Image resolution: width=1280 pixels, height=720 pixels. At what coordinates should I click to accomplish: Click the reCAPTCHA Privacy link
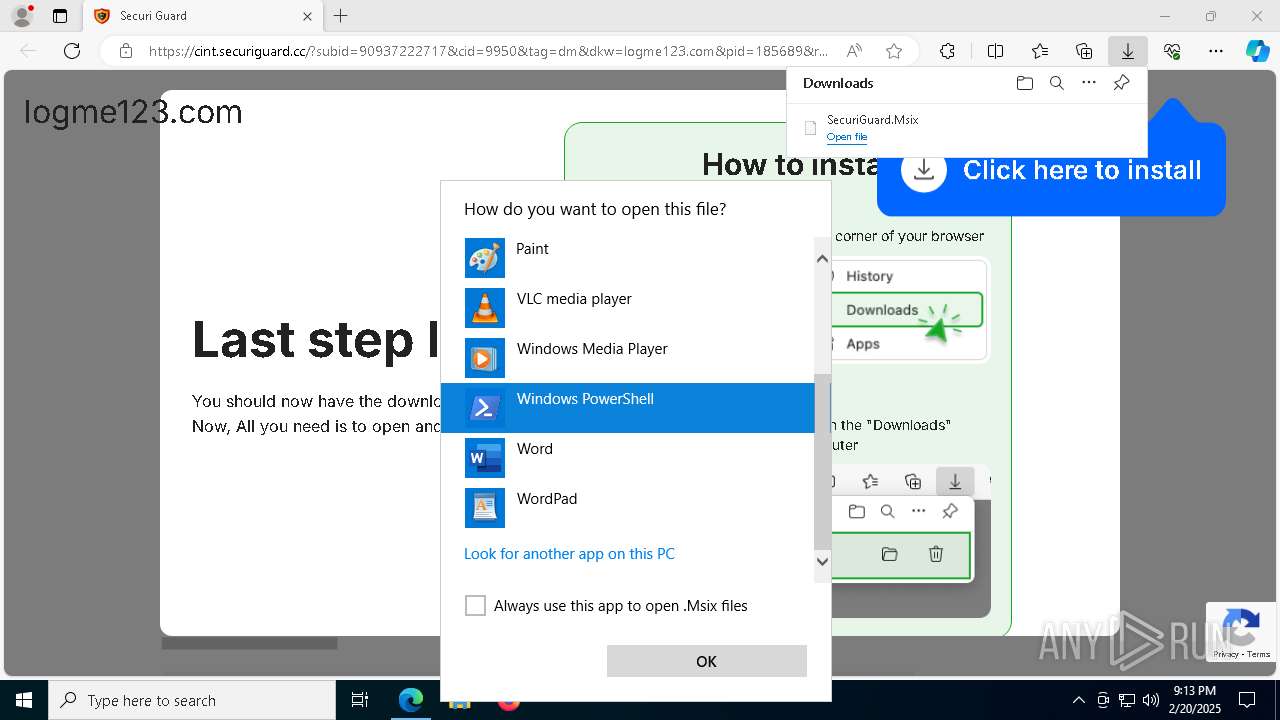click(x=1225, y=654)
